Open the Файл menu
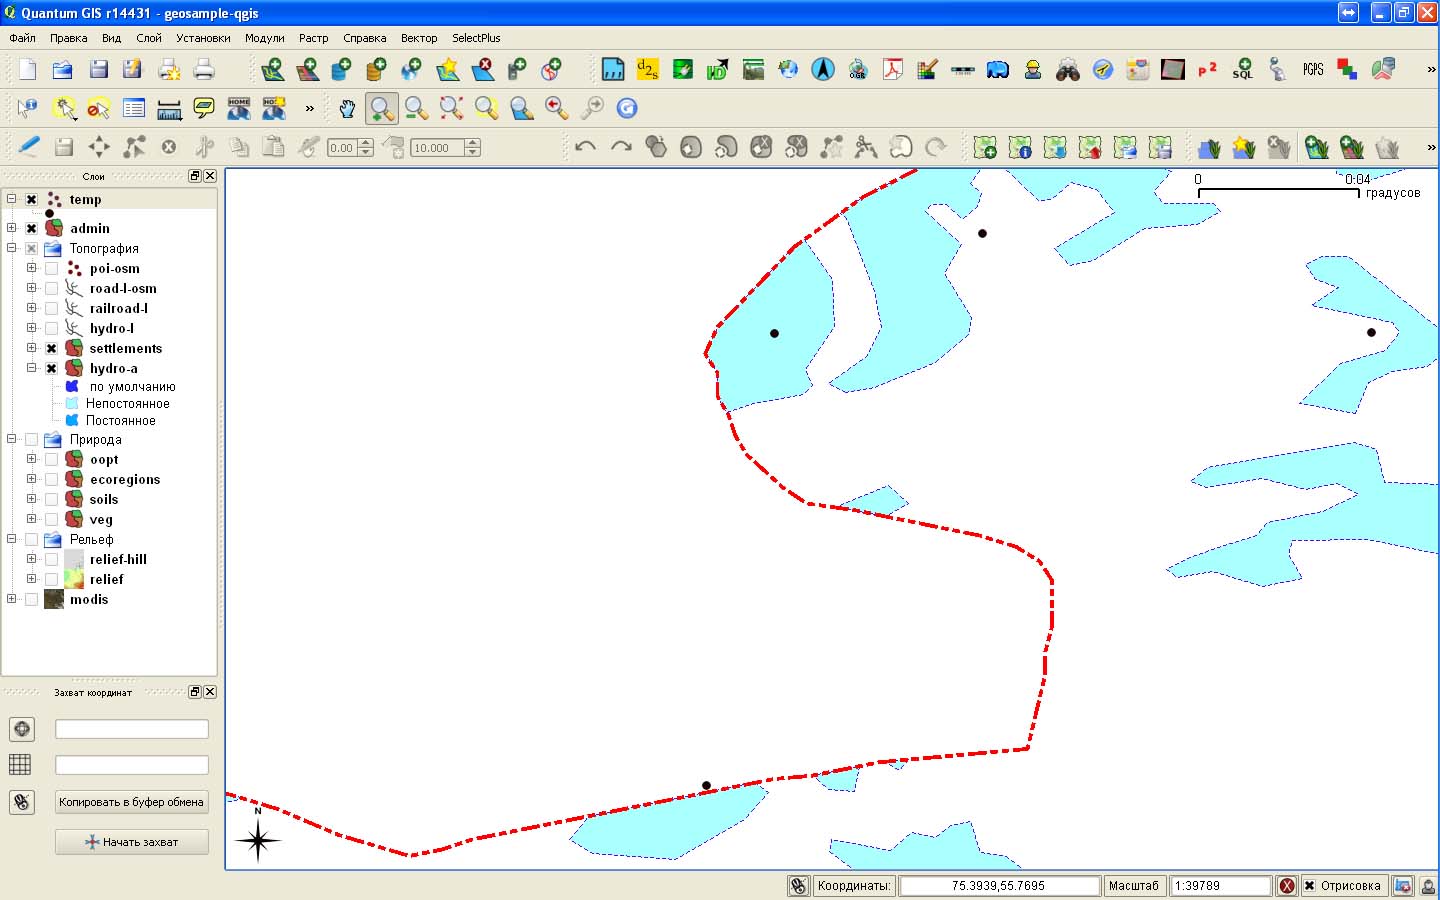The height and width of the screenshot is (900, 1440). tap(22, 38)
